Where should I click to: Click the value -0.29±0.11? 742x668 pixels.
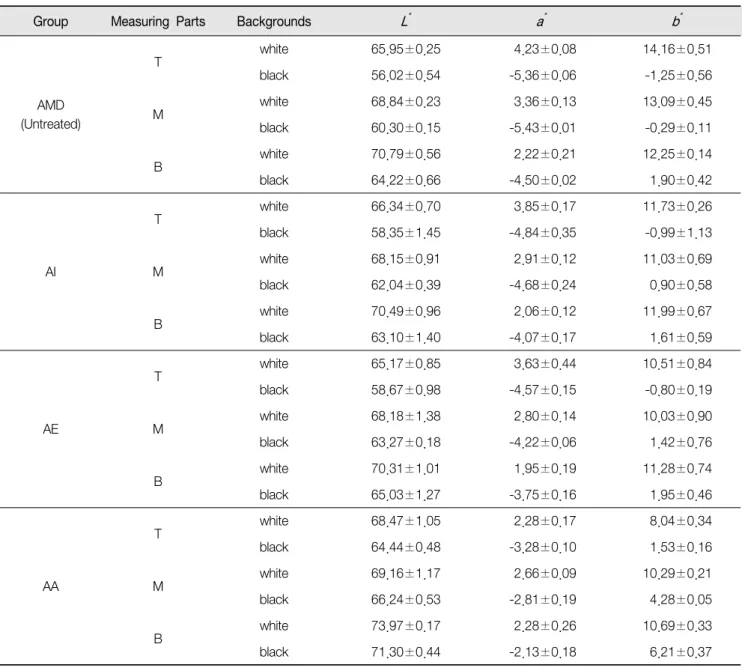click(x=678, y=128)
